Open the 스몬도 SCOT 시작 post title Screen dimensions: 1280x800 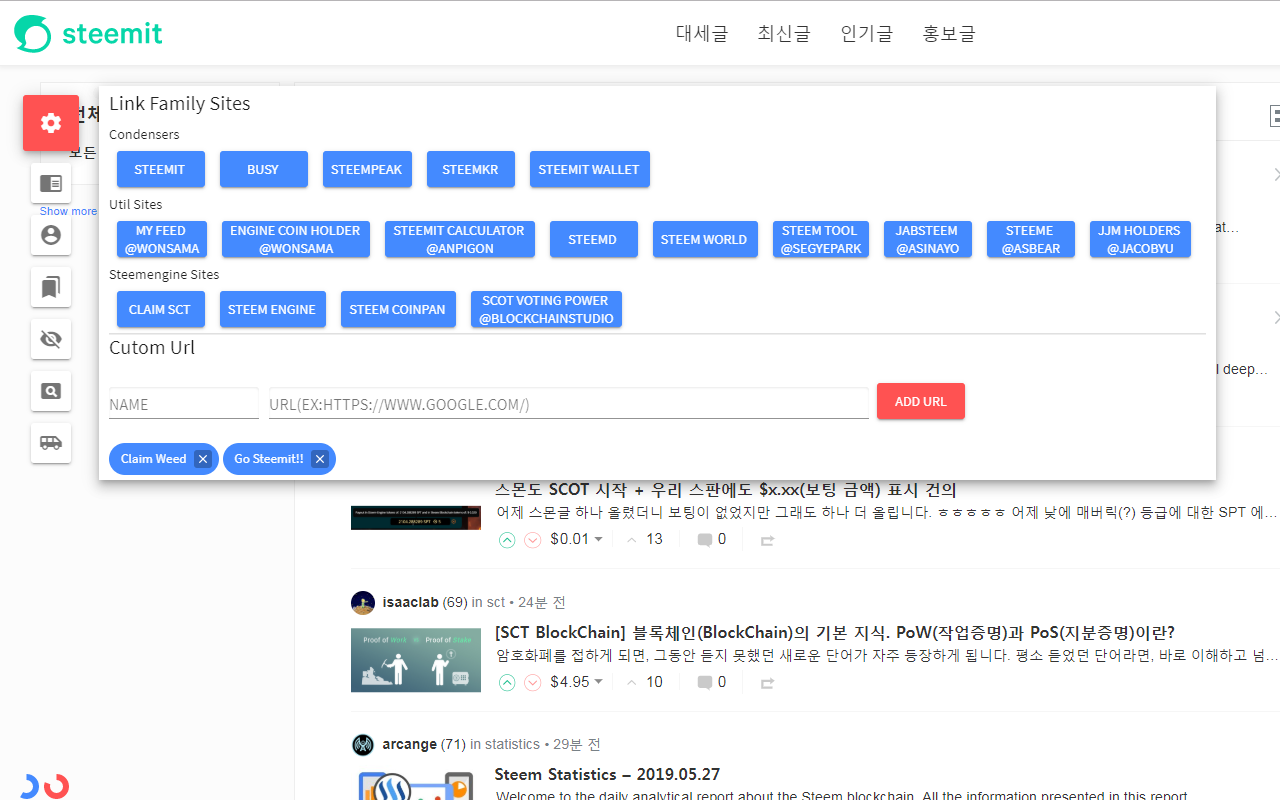[726, 490]
